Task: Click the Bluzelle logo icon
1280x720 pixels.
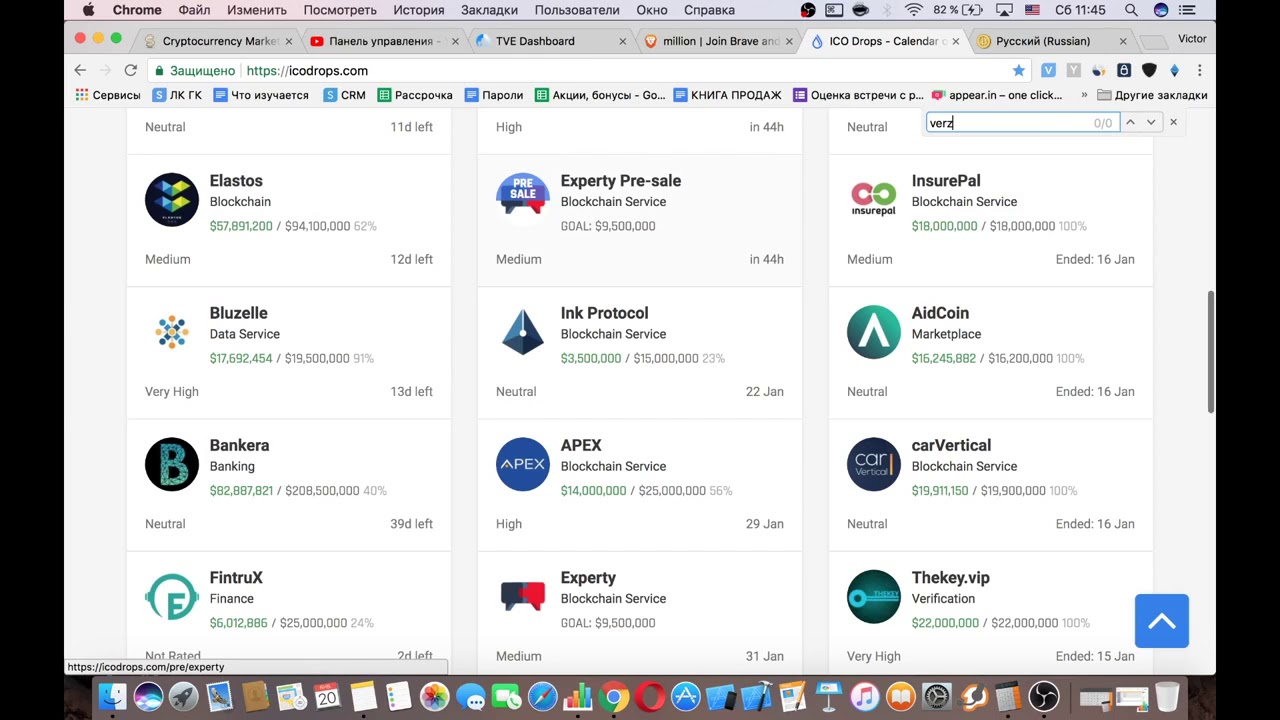Action: 172,332
